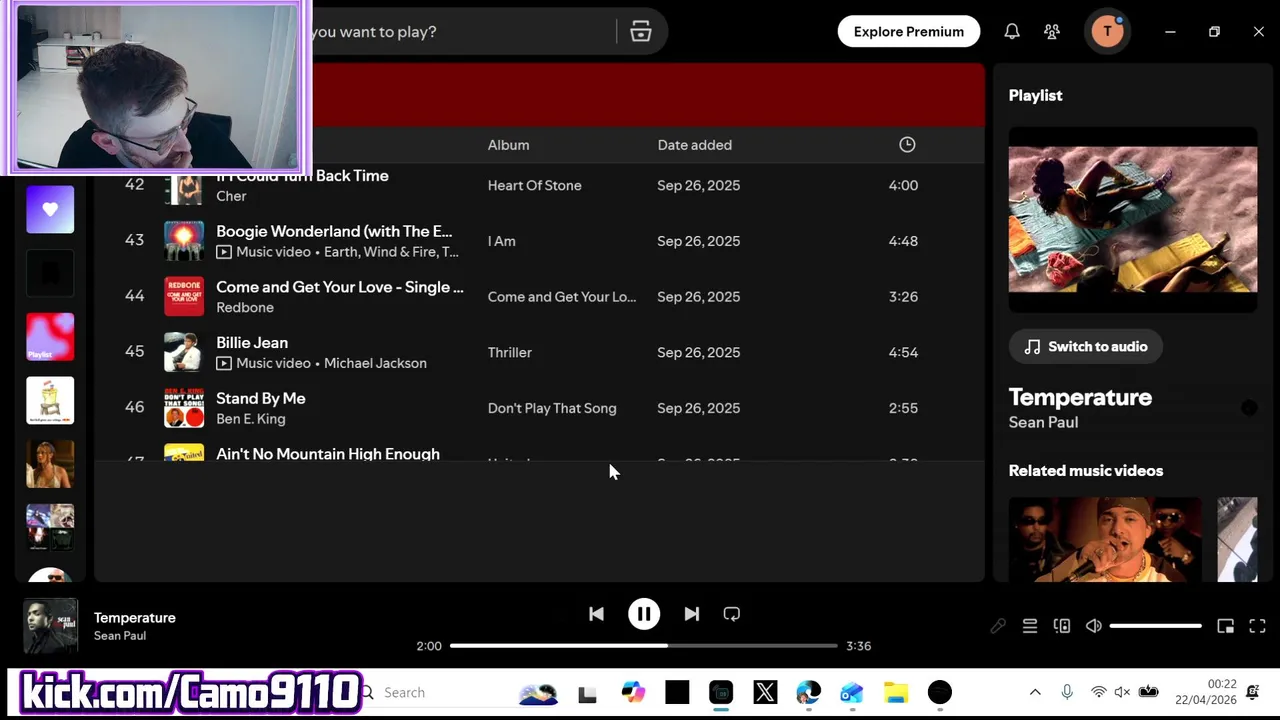Select Ain't No Mountain High Enough
This screenshot has width=1280, height=720.
coord(328,454)
